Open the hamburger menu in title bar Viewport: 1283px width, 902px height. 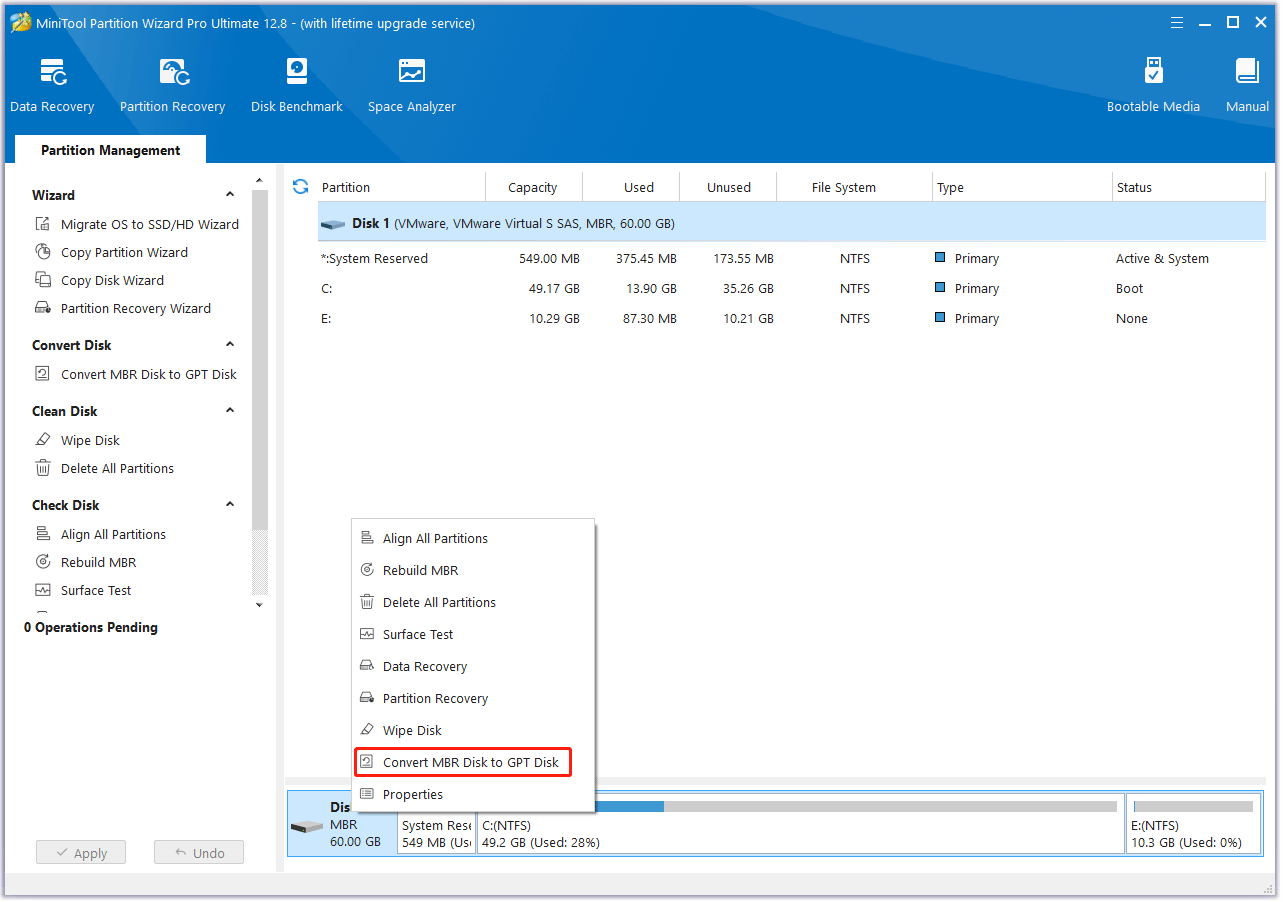[x=1177, y=22]
